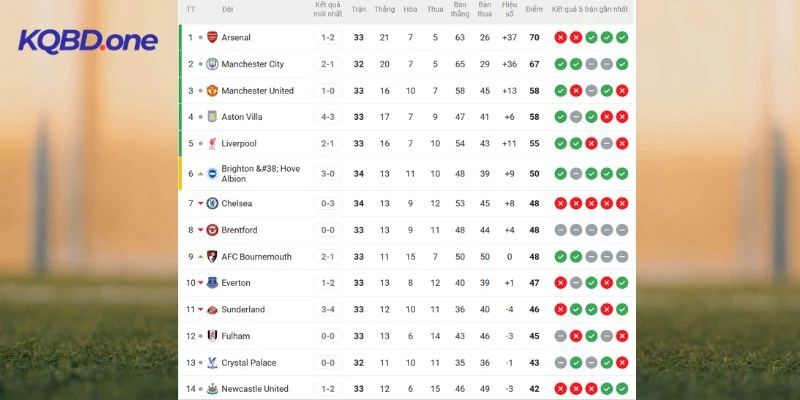Click the Arsenal club crest icon
Image resolution: width=800 pixels, height=400 pixels.
(x=212, y=38)
